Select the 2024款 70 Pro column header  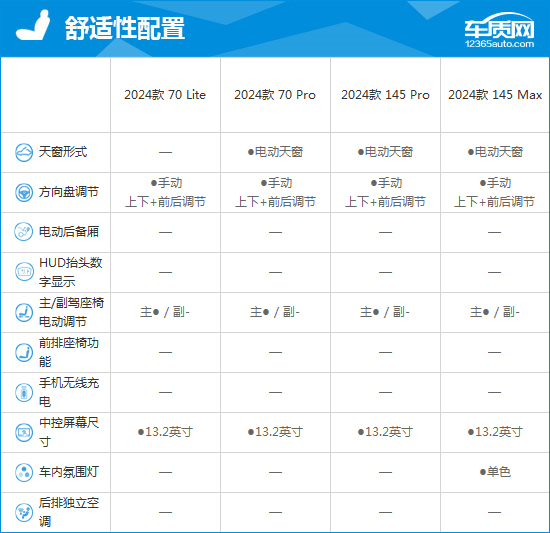275,95
